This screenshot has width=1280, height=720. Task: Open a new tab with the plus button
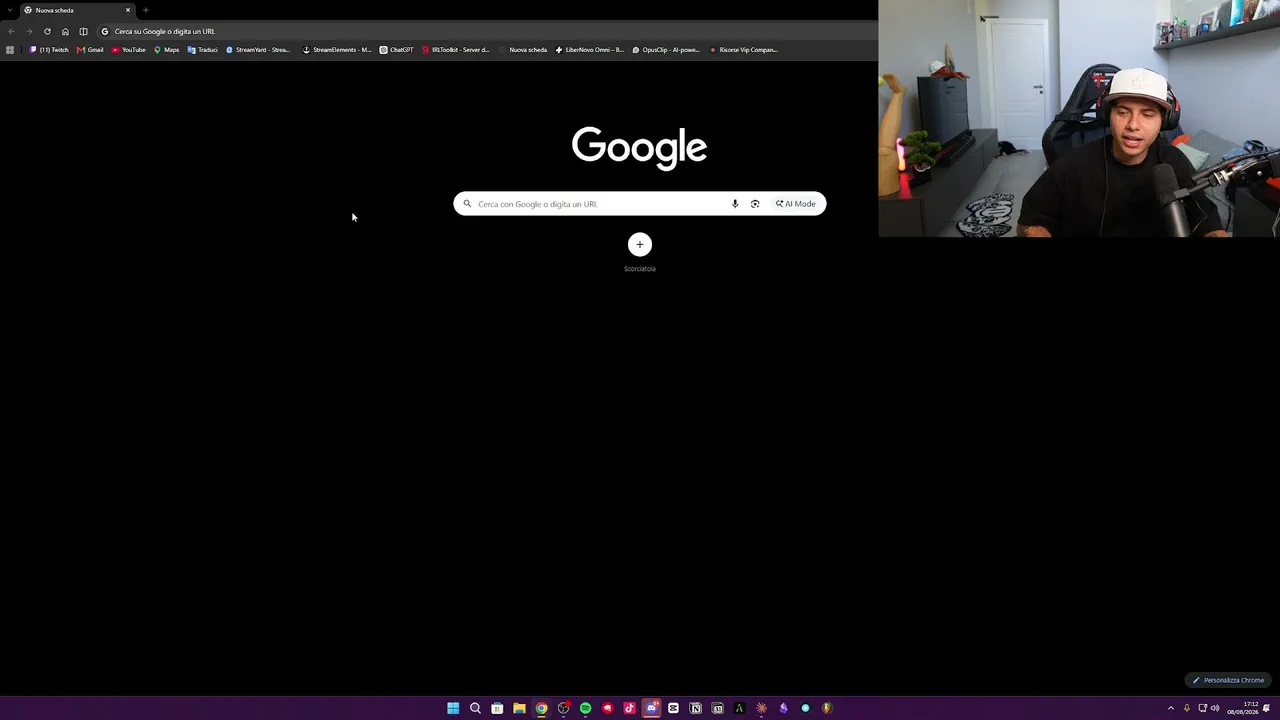145,10
